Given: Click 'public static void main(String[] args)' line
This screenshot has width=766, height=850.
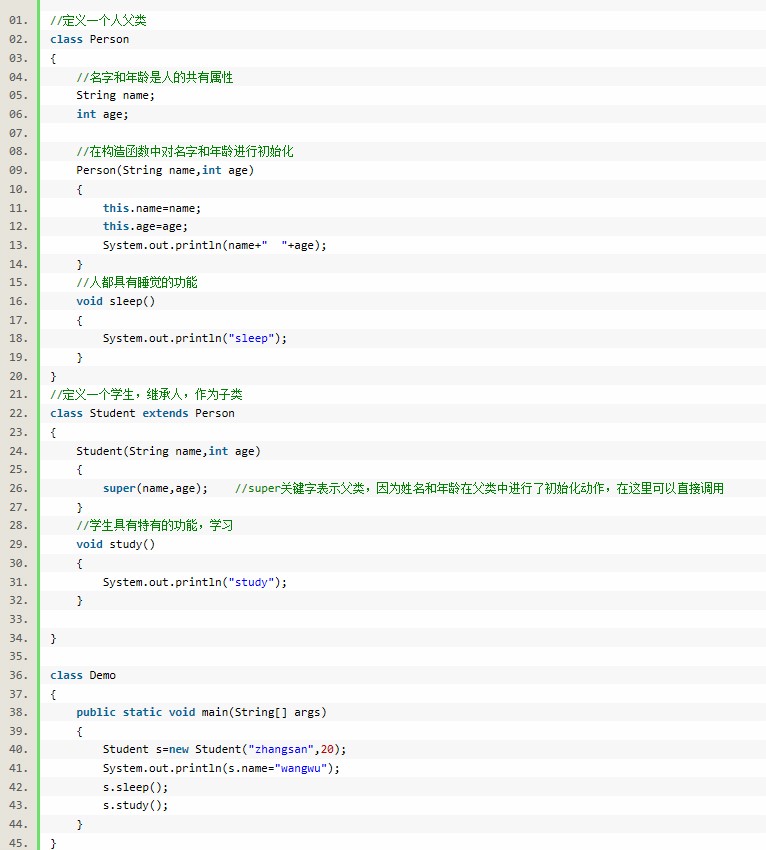Looking at the screenshot, I should (x=201, y=712).
